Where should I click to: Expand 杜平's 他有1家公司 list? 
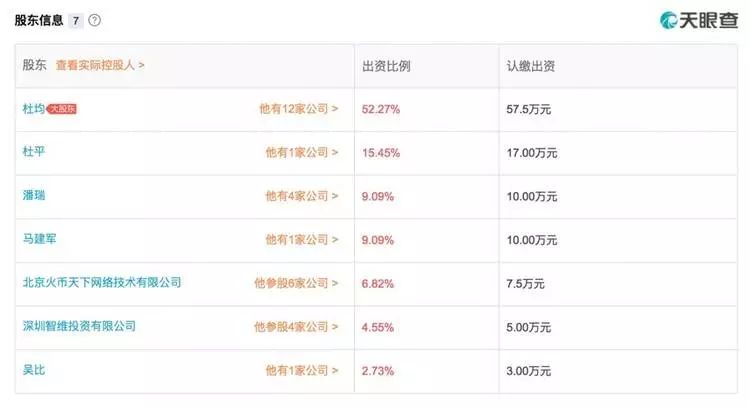pyautogui.click(x=301, y=153)
